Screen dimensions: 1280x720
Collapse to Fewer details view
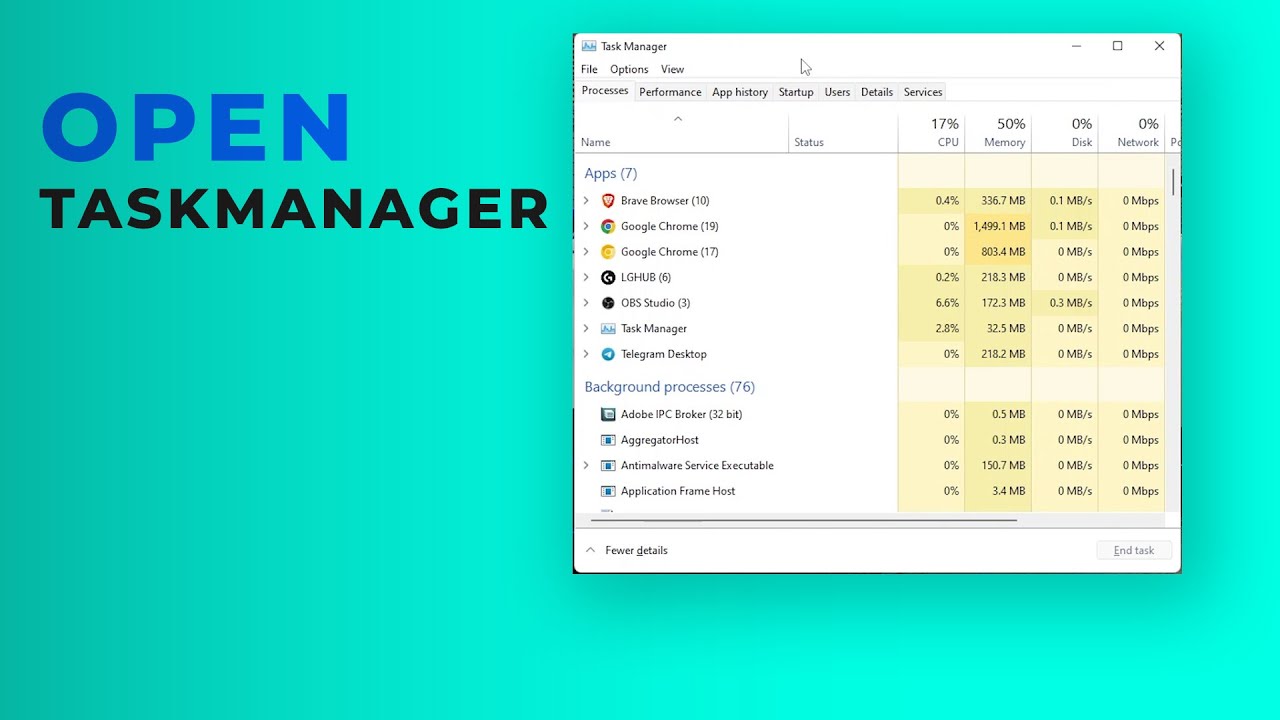[627, 550]
